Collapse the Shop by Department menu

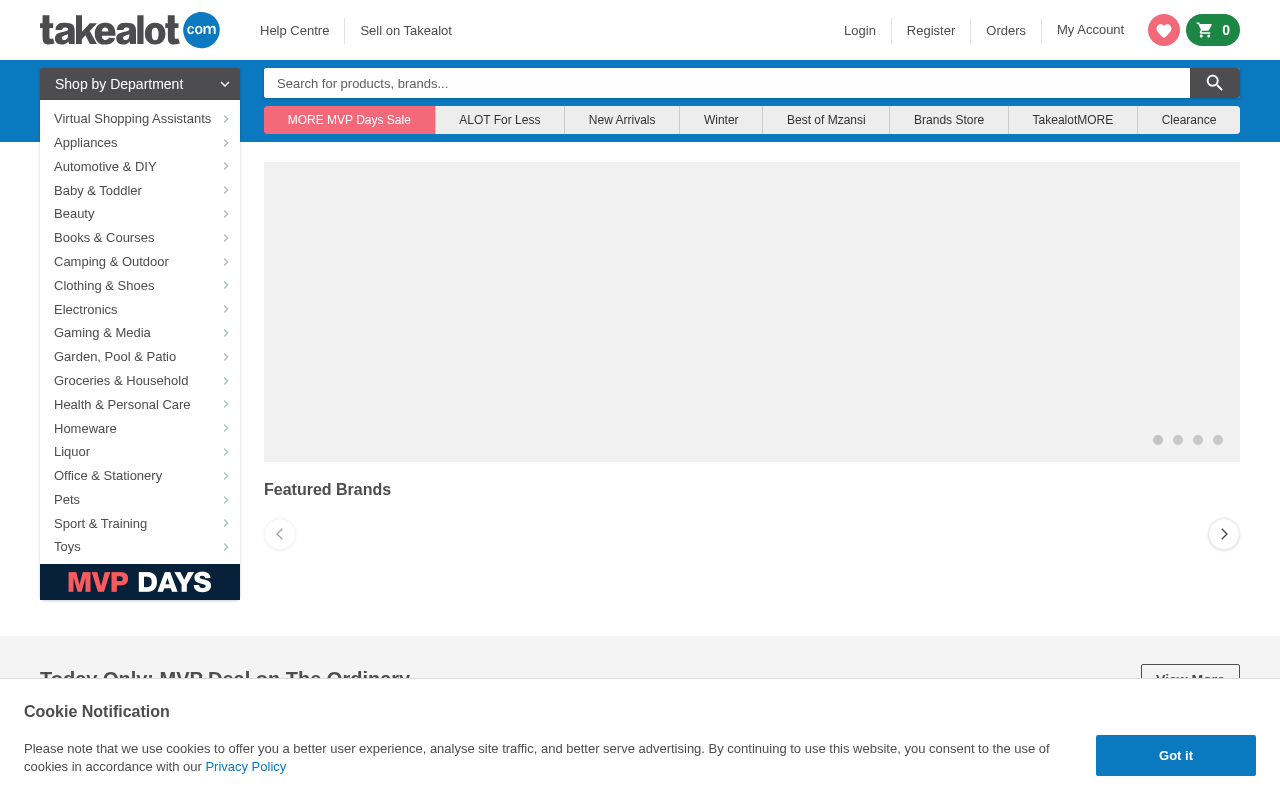[140, 84]
